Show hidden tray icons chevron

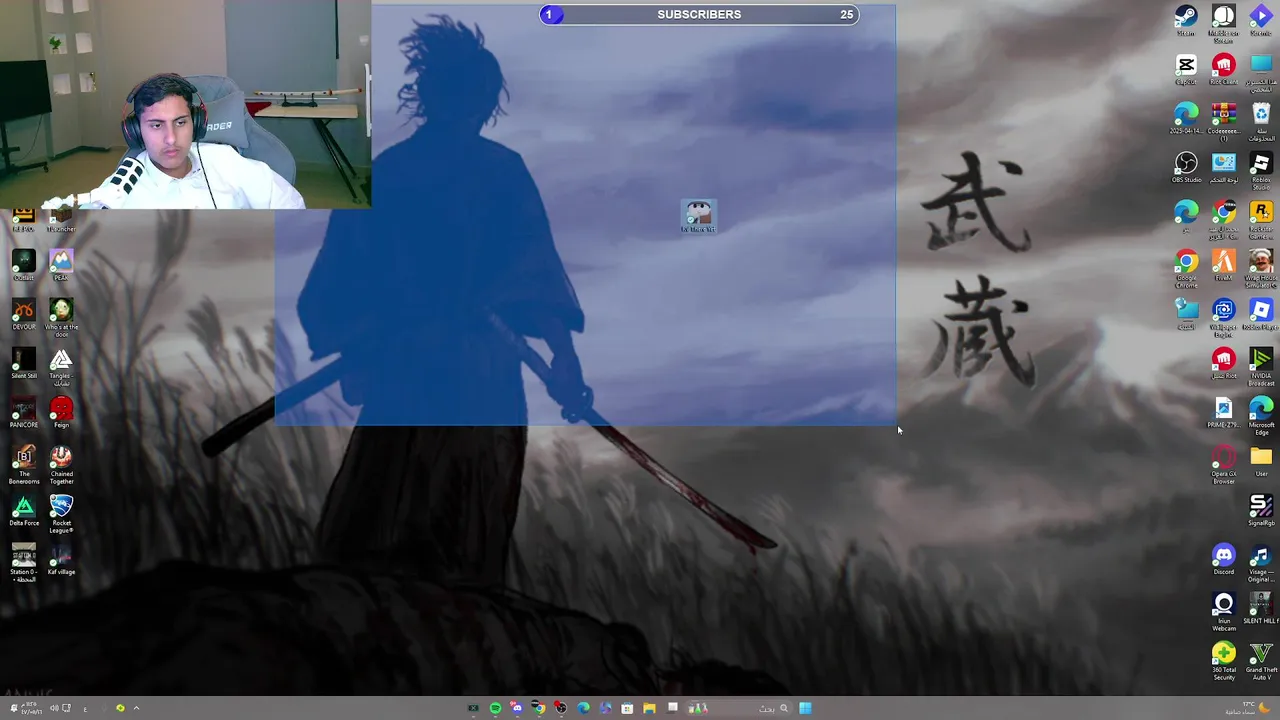(136, 708)
